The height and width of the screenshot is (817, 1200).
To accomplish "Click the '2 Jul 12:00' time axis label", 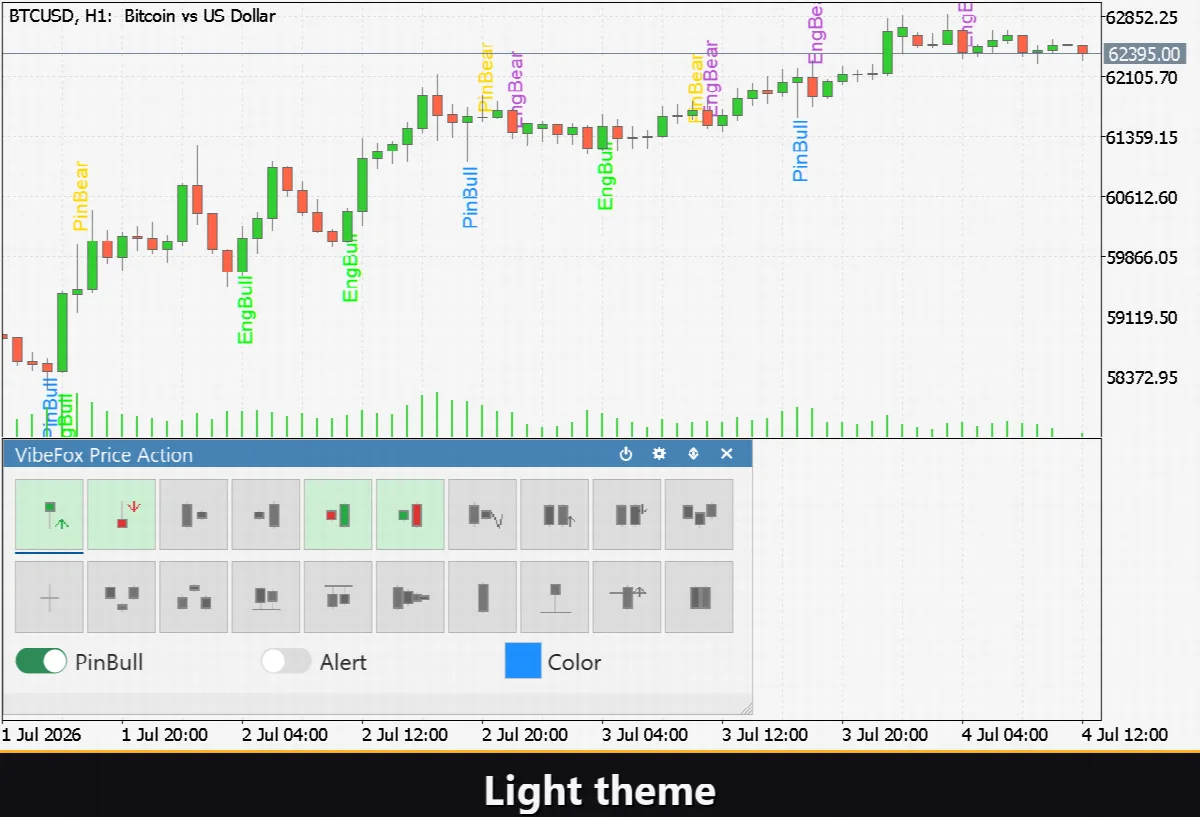I will pos(405,735).
